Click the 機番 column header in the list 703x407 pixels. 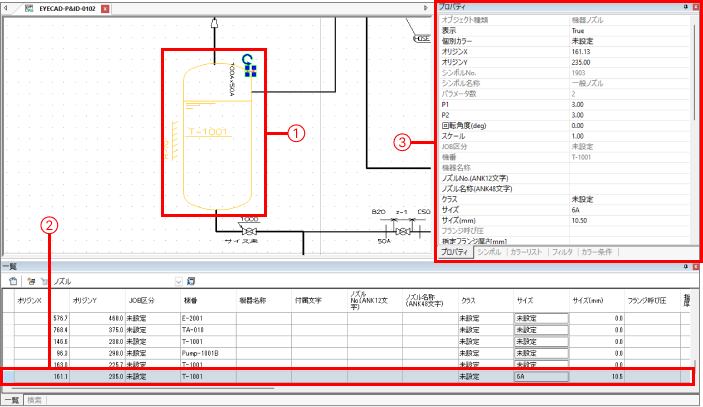click(190, 299)
